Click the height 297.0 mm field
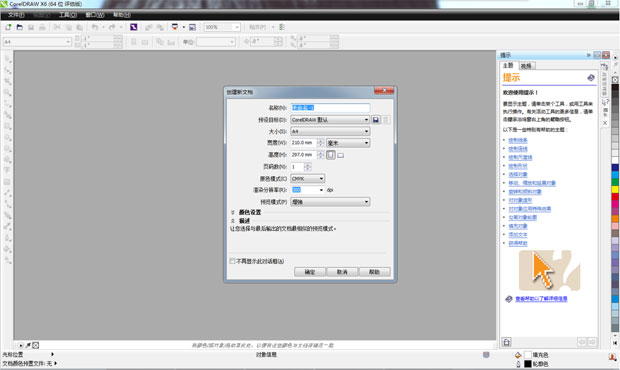This screenshot has width=620, height=370. click(304, 155)
